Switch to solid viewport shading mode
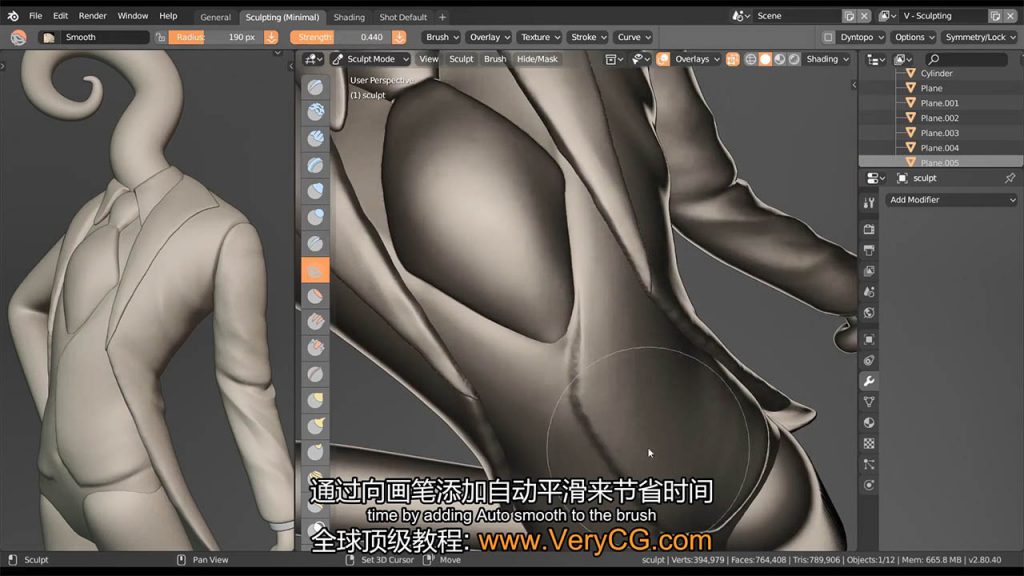The width and height of the screenshot is (1024, 576). pos(765,59)
